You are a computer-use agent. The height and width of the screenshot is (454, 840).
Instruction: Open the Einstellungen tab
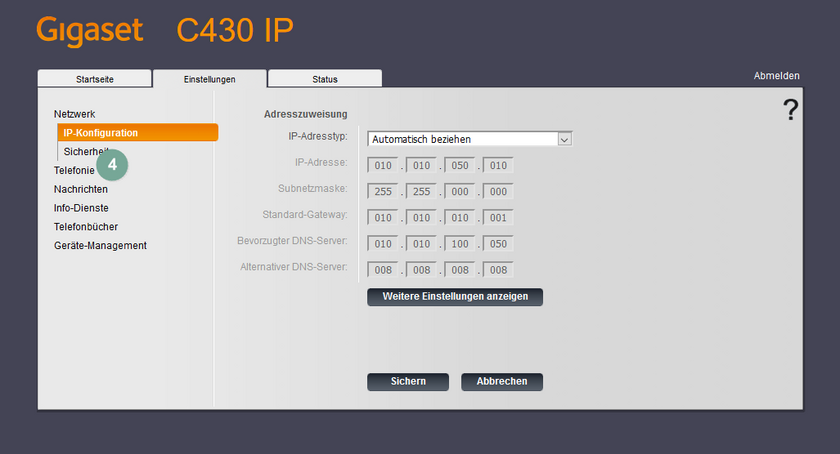209,79
